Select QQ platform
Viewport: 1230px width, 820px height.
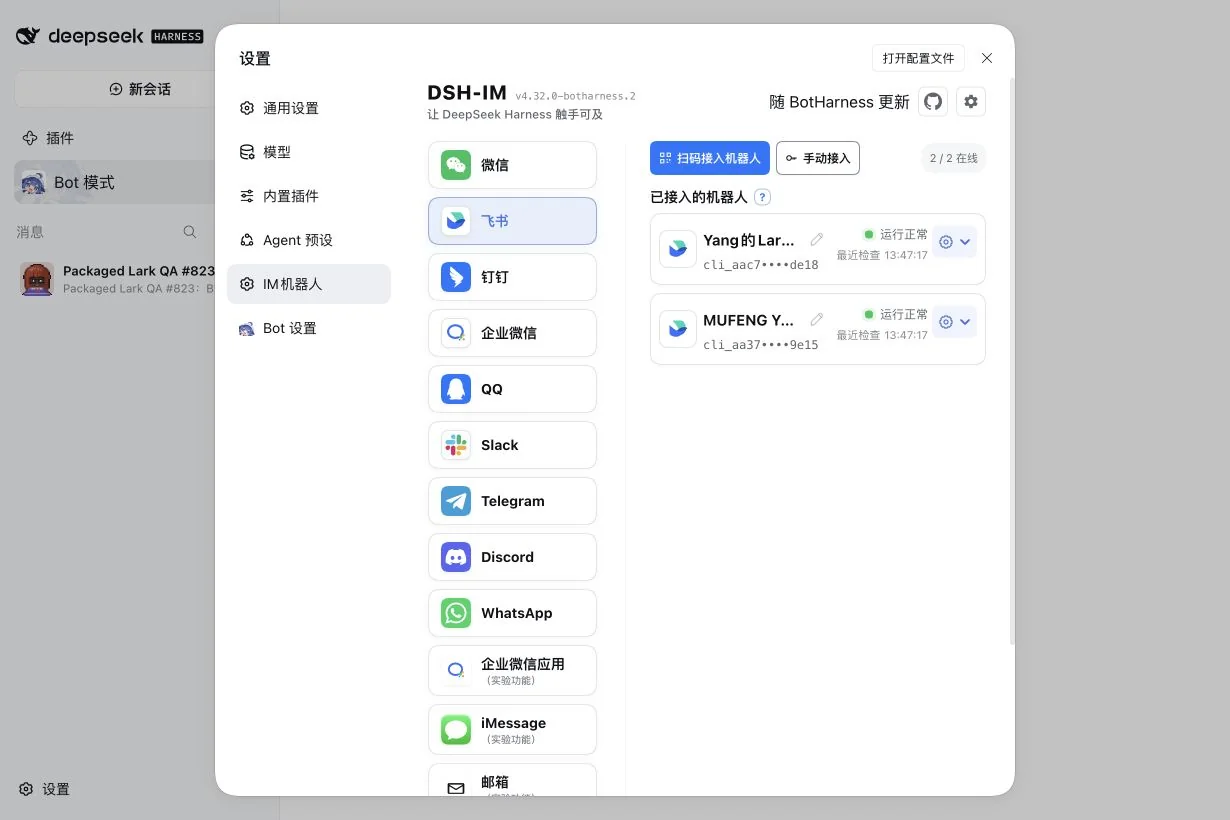click(512, 389)
